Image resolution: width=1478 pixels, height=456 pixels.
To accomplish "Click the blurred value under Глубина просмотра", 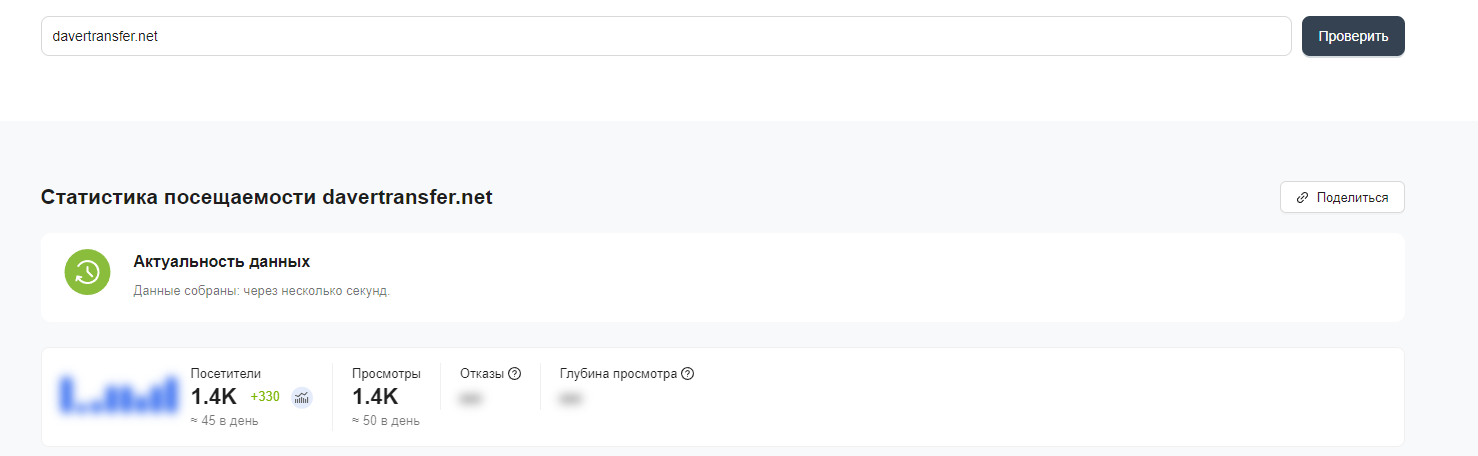I will 571,399.
